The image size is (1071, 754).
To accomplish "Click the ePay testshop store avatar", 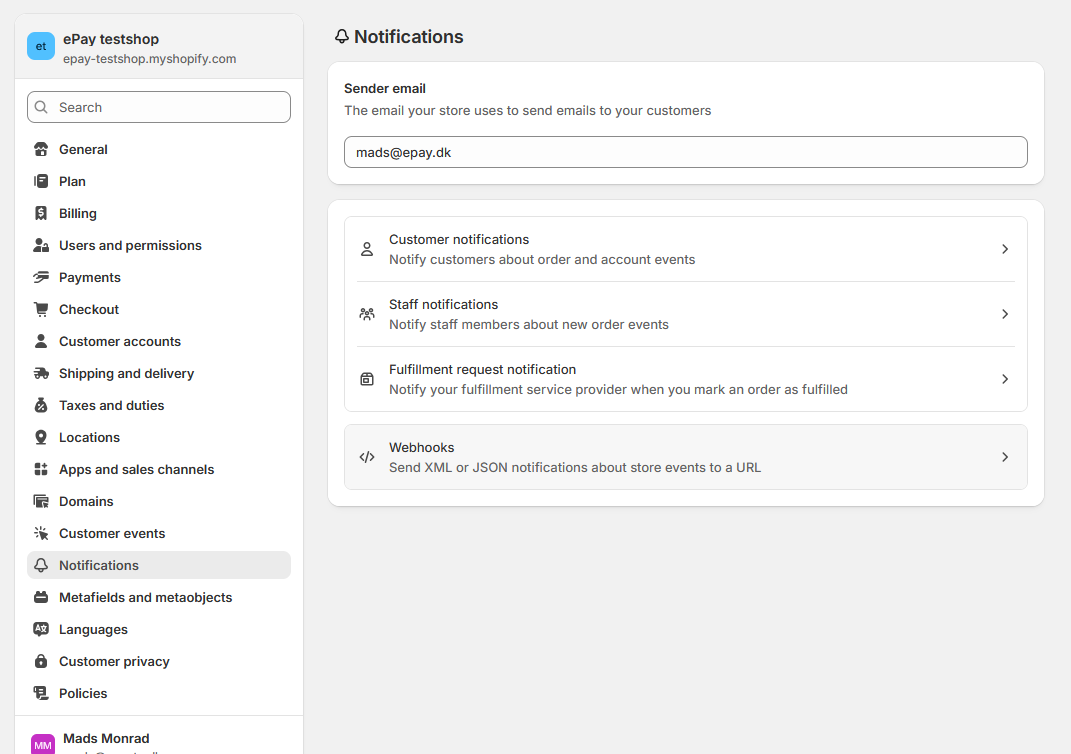I will point(40,46).
